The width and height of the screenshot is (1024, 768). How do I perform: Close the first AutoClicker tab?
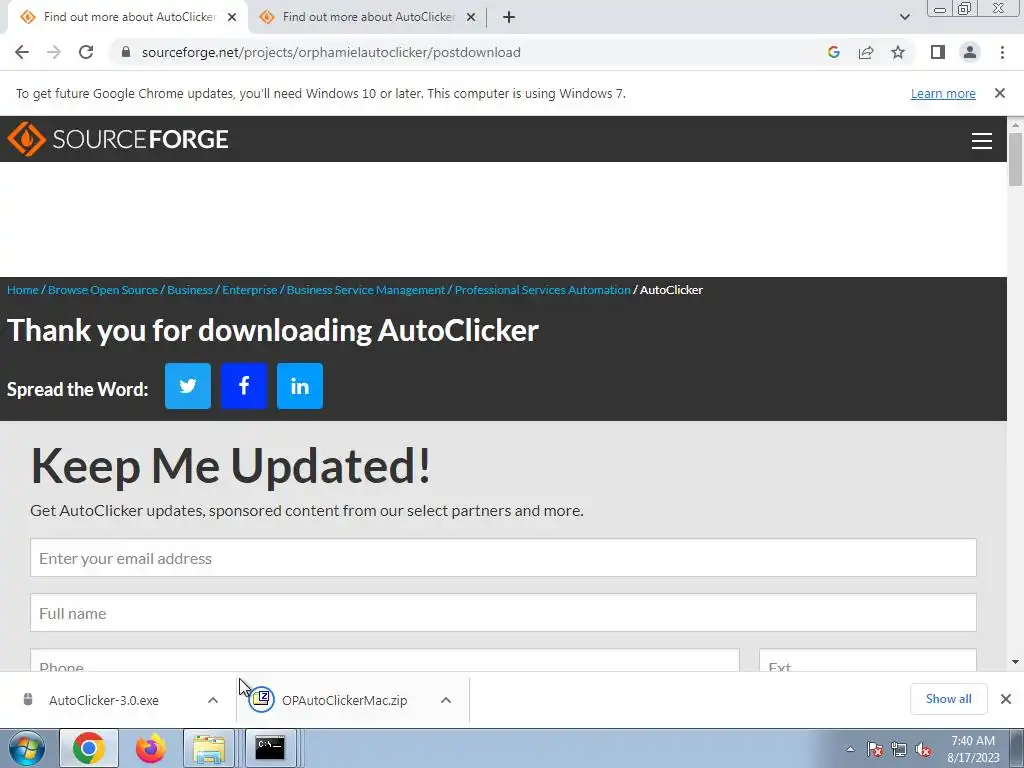point(232,17)
